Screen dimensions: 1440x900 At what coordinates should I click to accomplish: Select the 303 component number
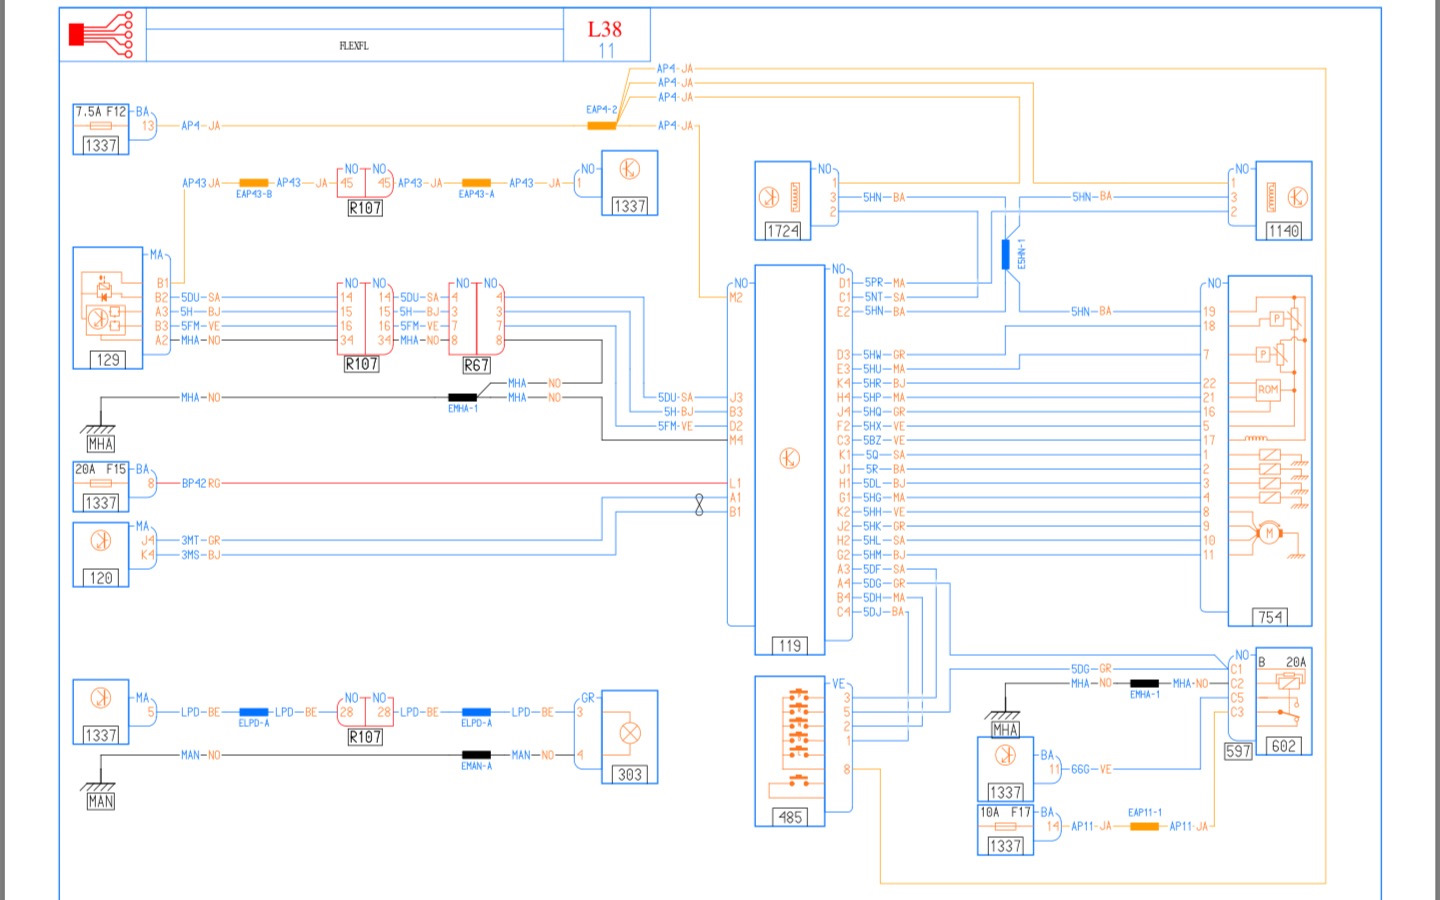click(630, 774)
